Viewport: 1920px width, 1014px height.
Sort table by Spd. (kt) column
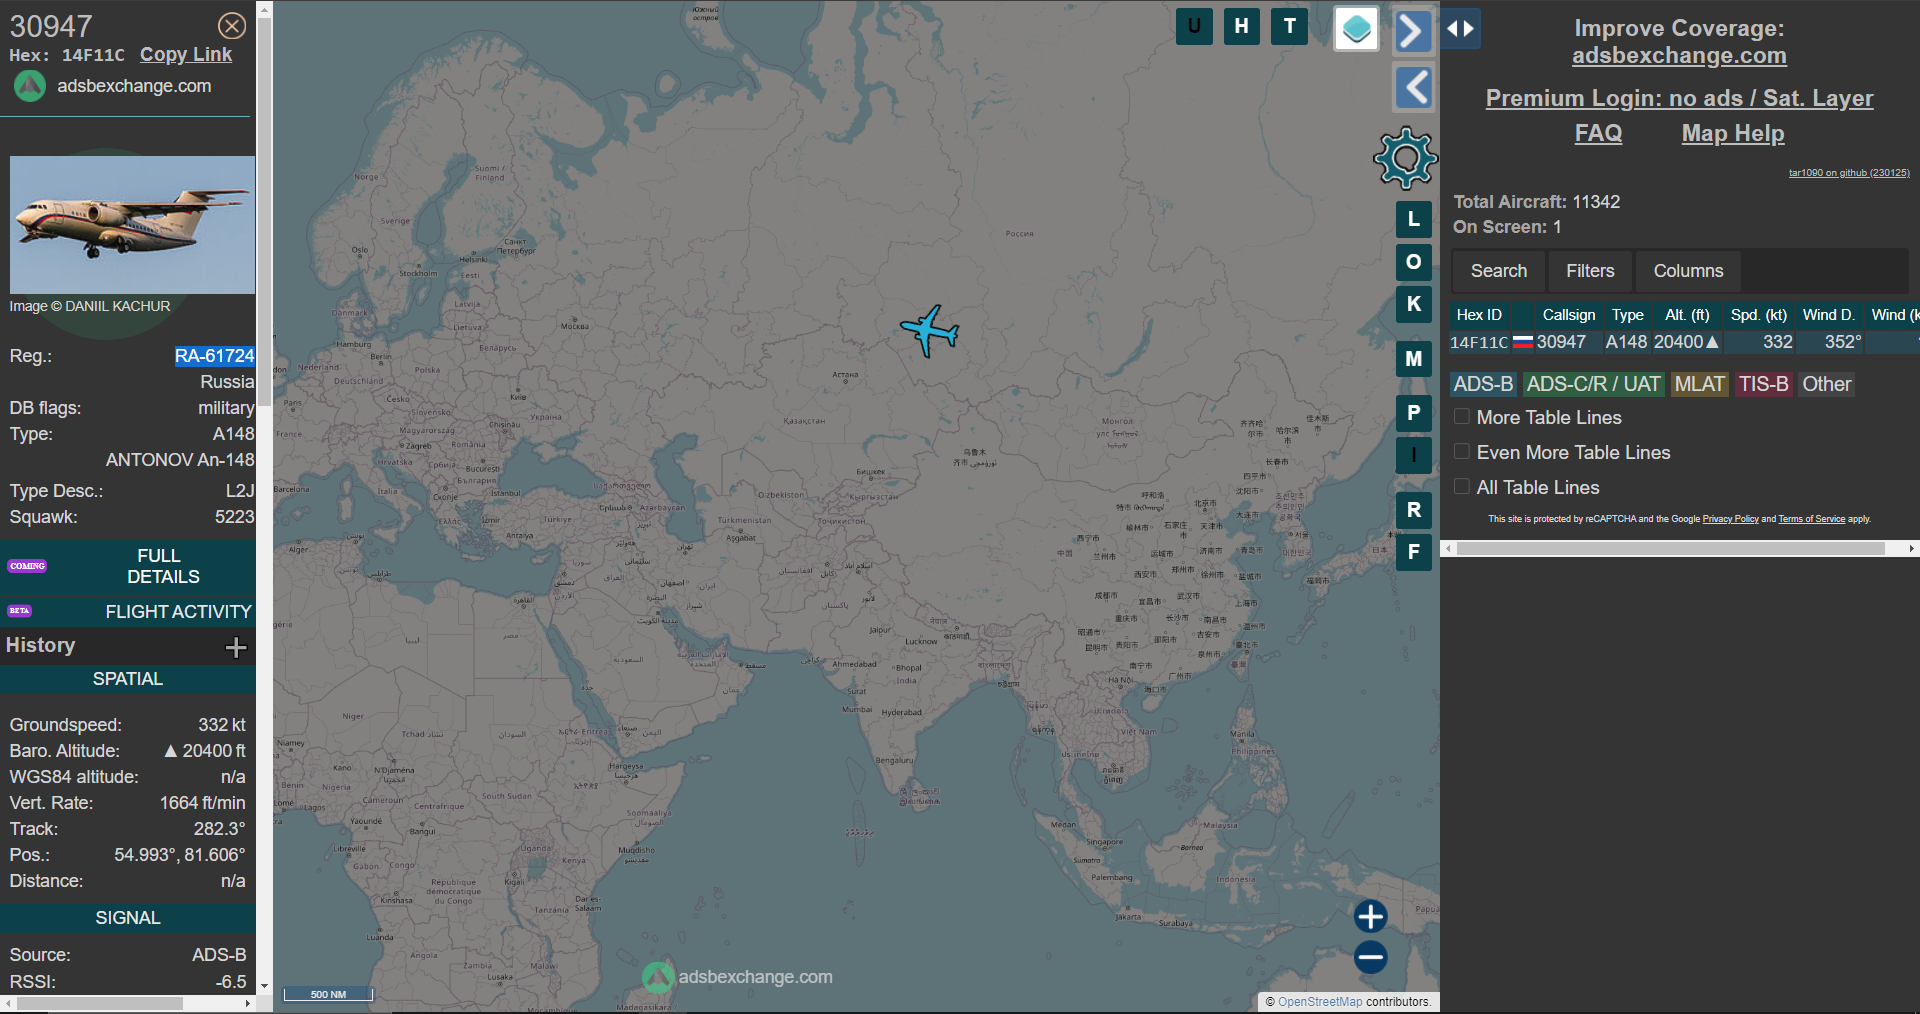tap(1758, 315)
